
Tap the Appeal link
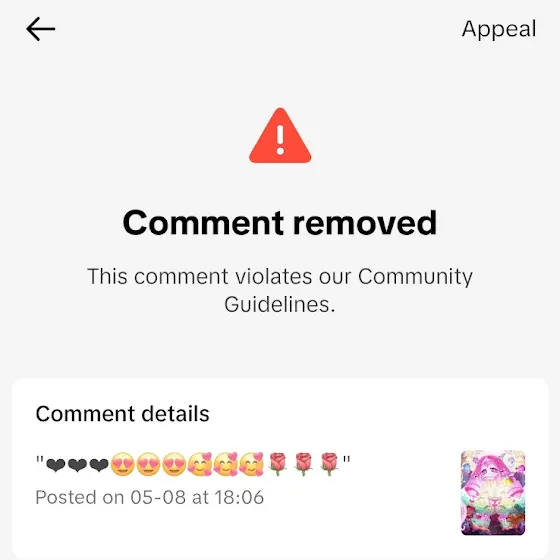point(499,29)
